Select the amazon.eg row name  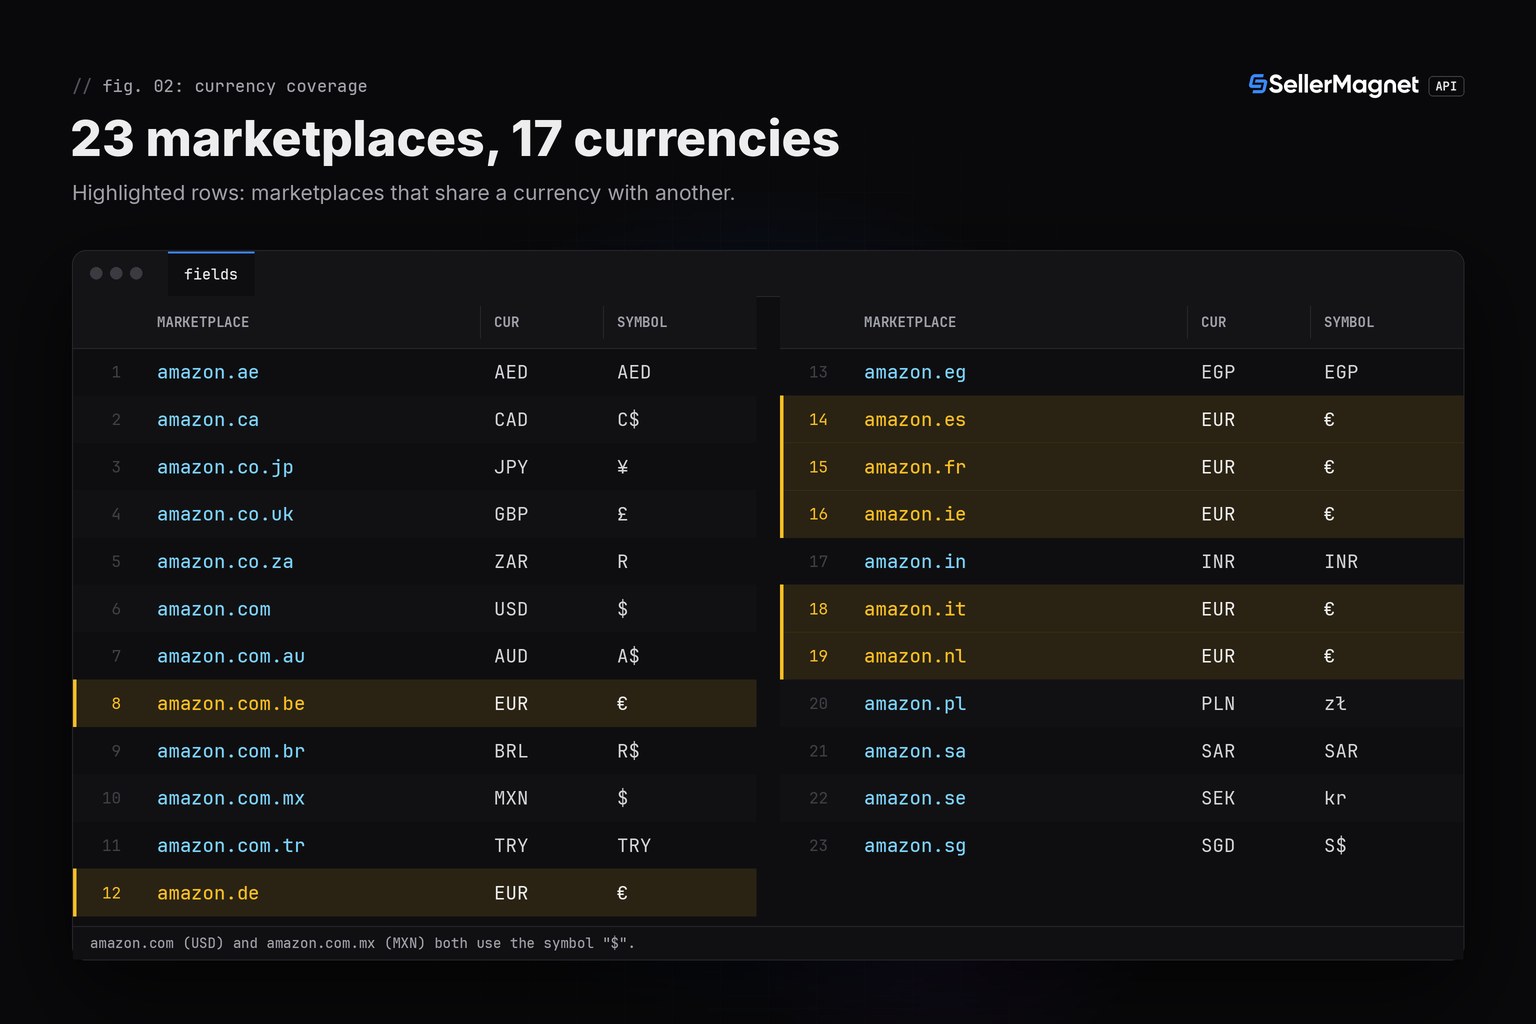(x=915, y=372)
